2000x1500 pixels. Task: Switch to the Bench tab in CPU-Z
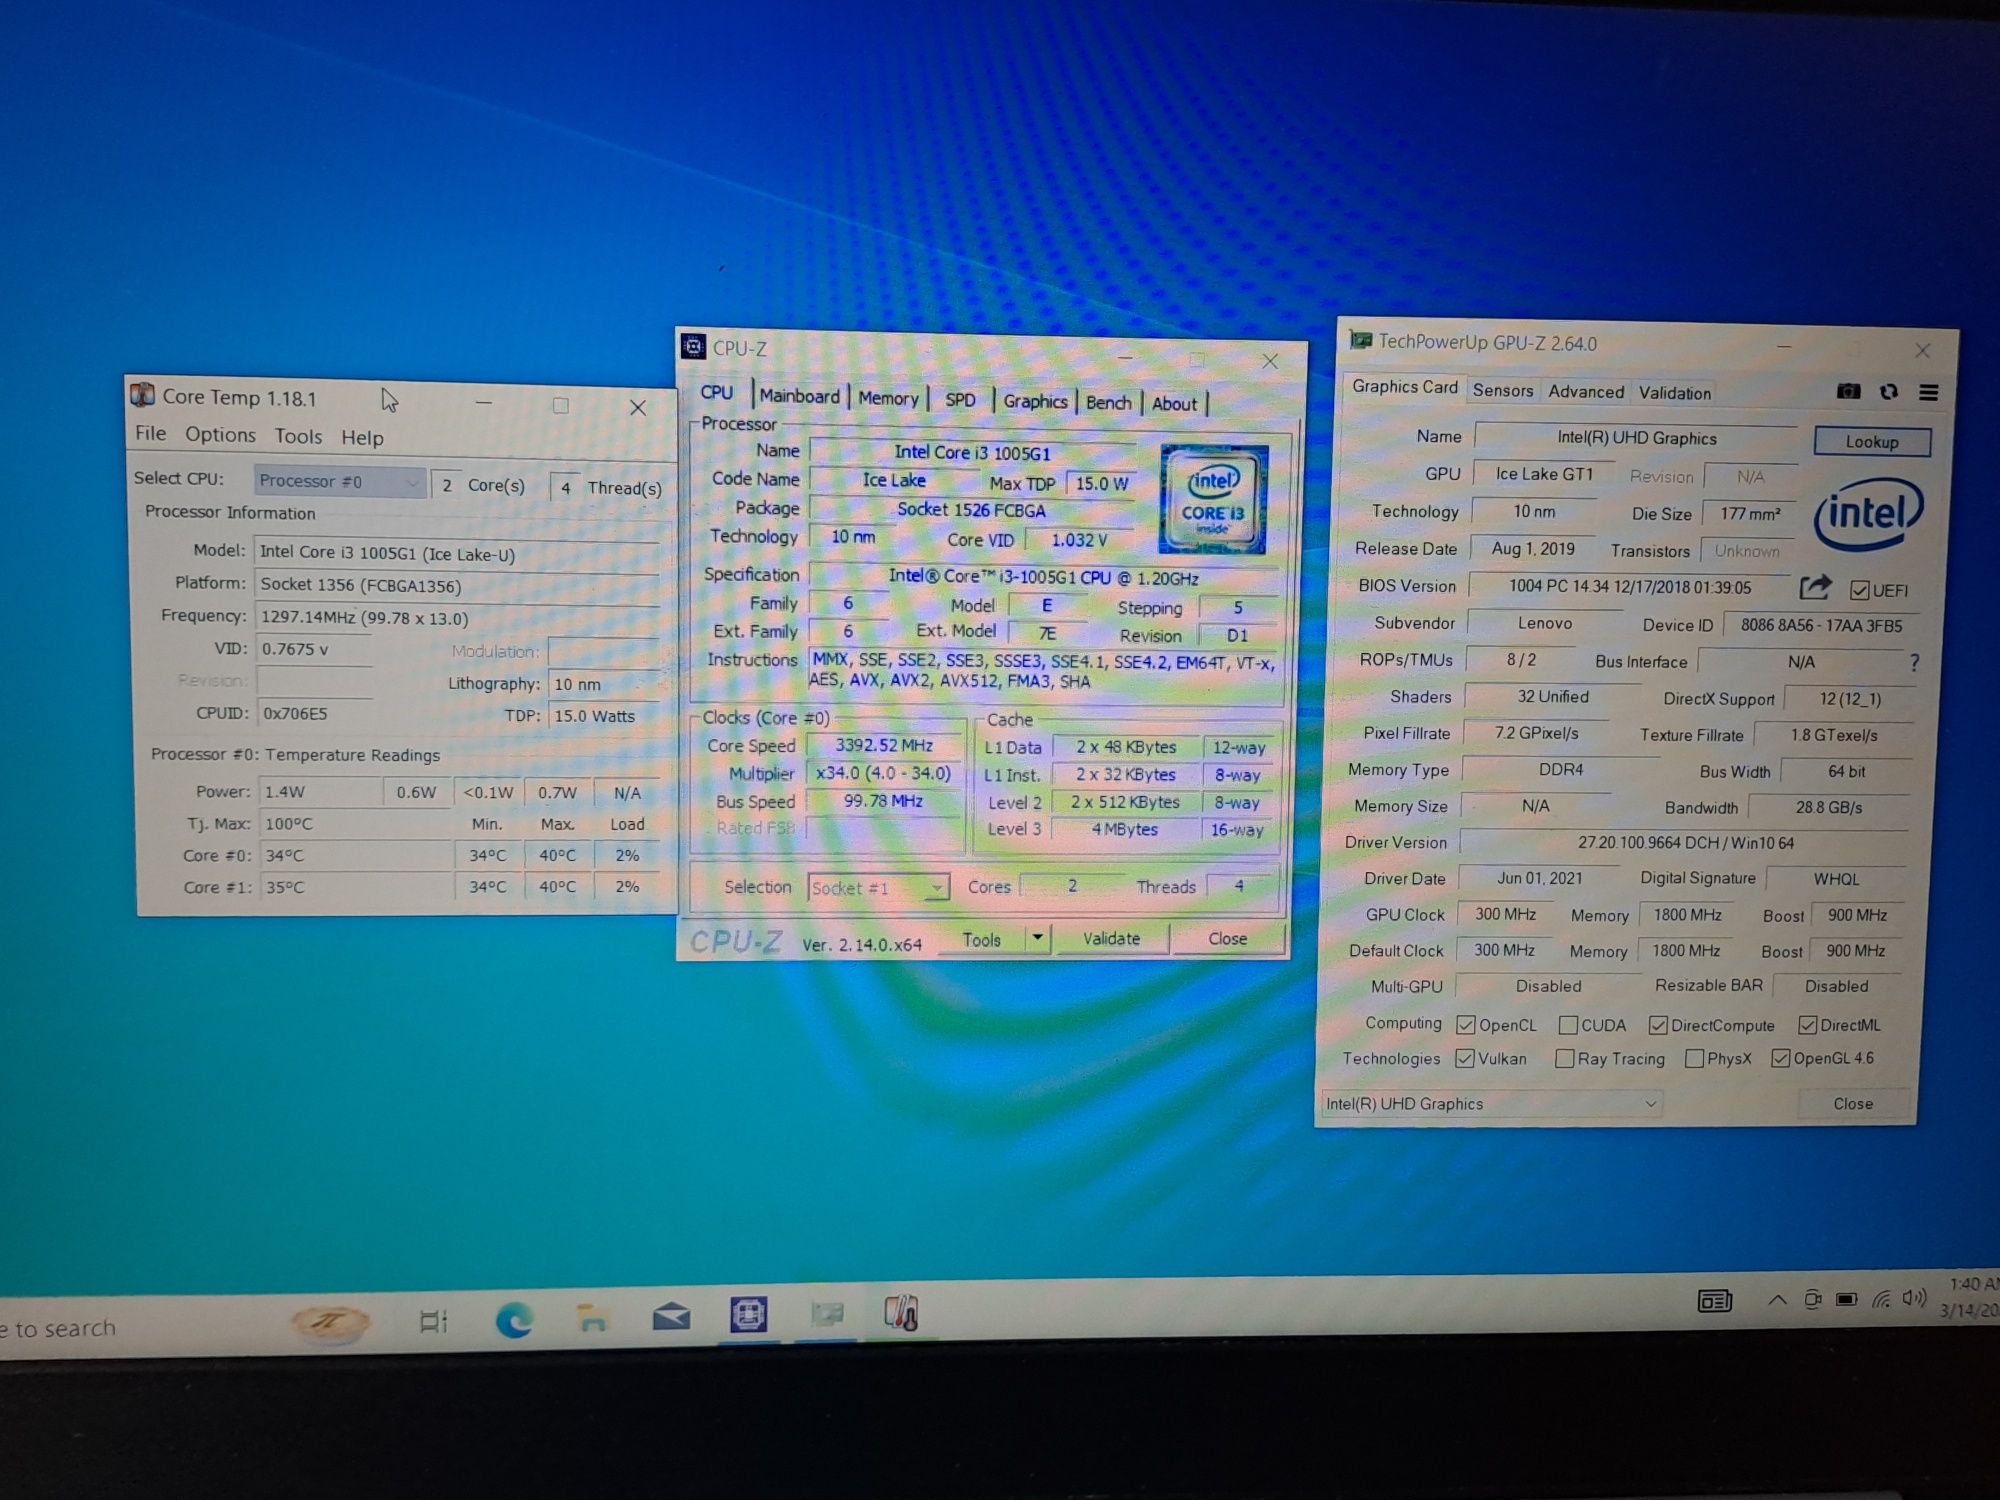coord(1108,402)
